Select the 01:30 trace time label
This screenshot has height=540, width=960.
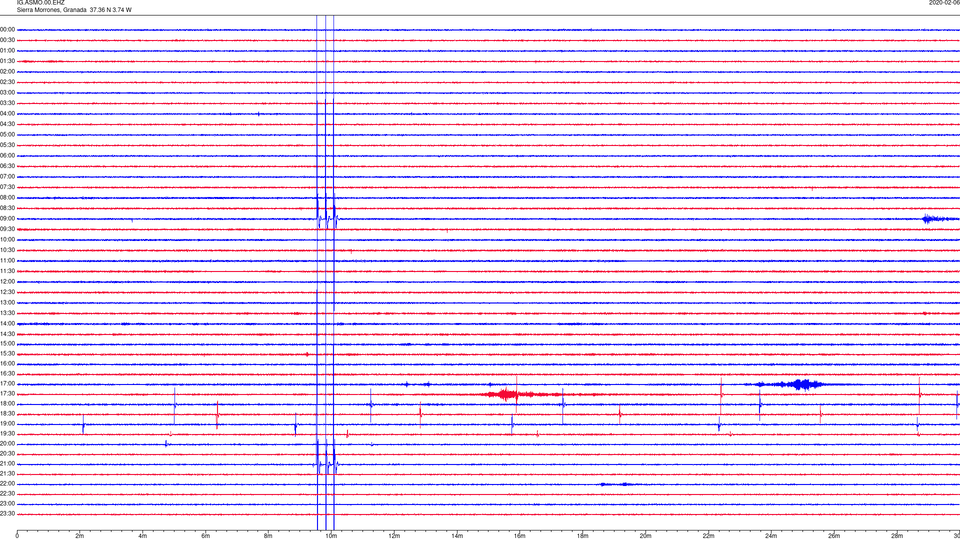tap(7, 61)
